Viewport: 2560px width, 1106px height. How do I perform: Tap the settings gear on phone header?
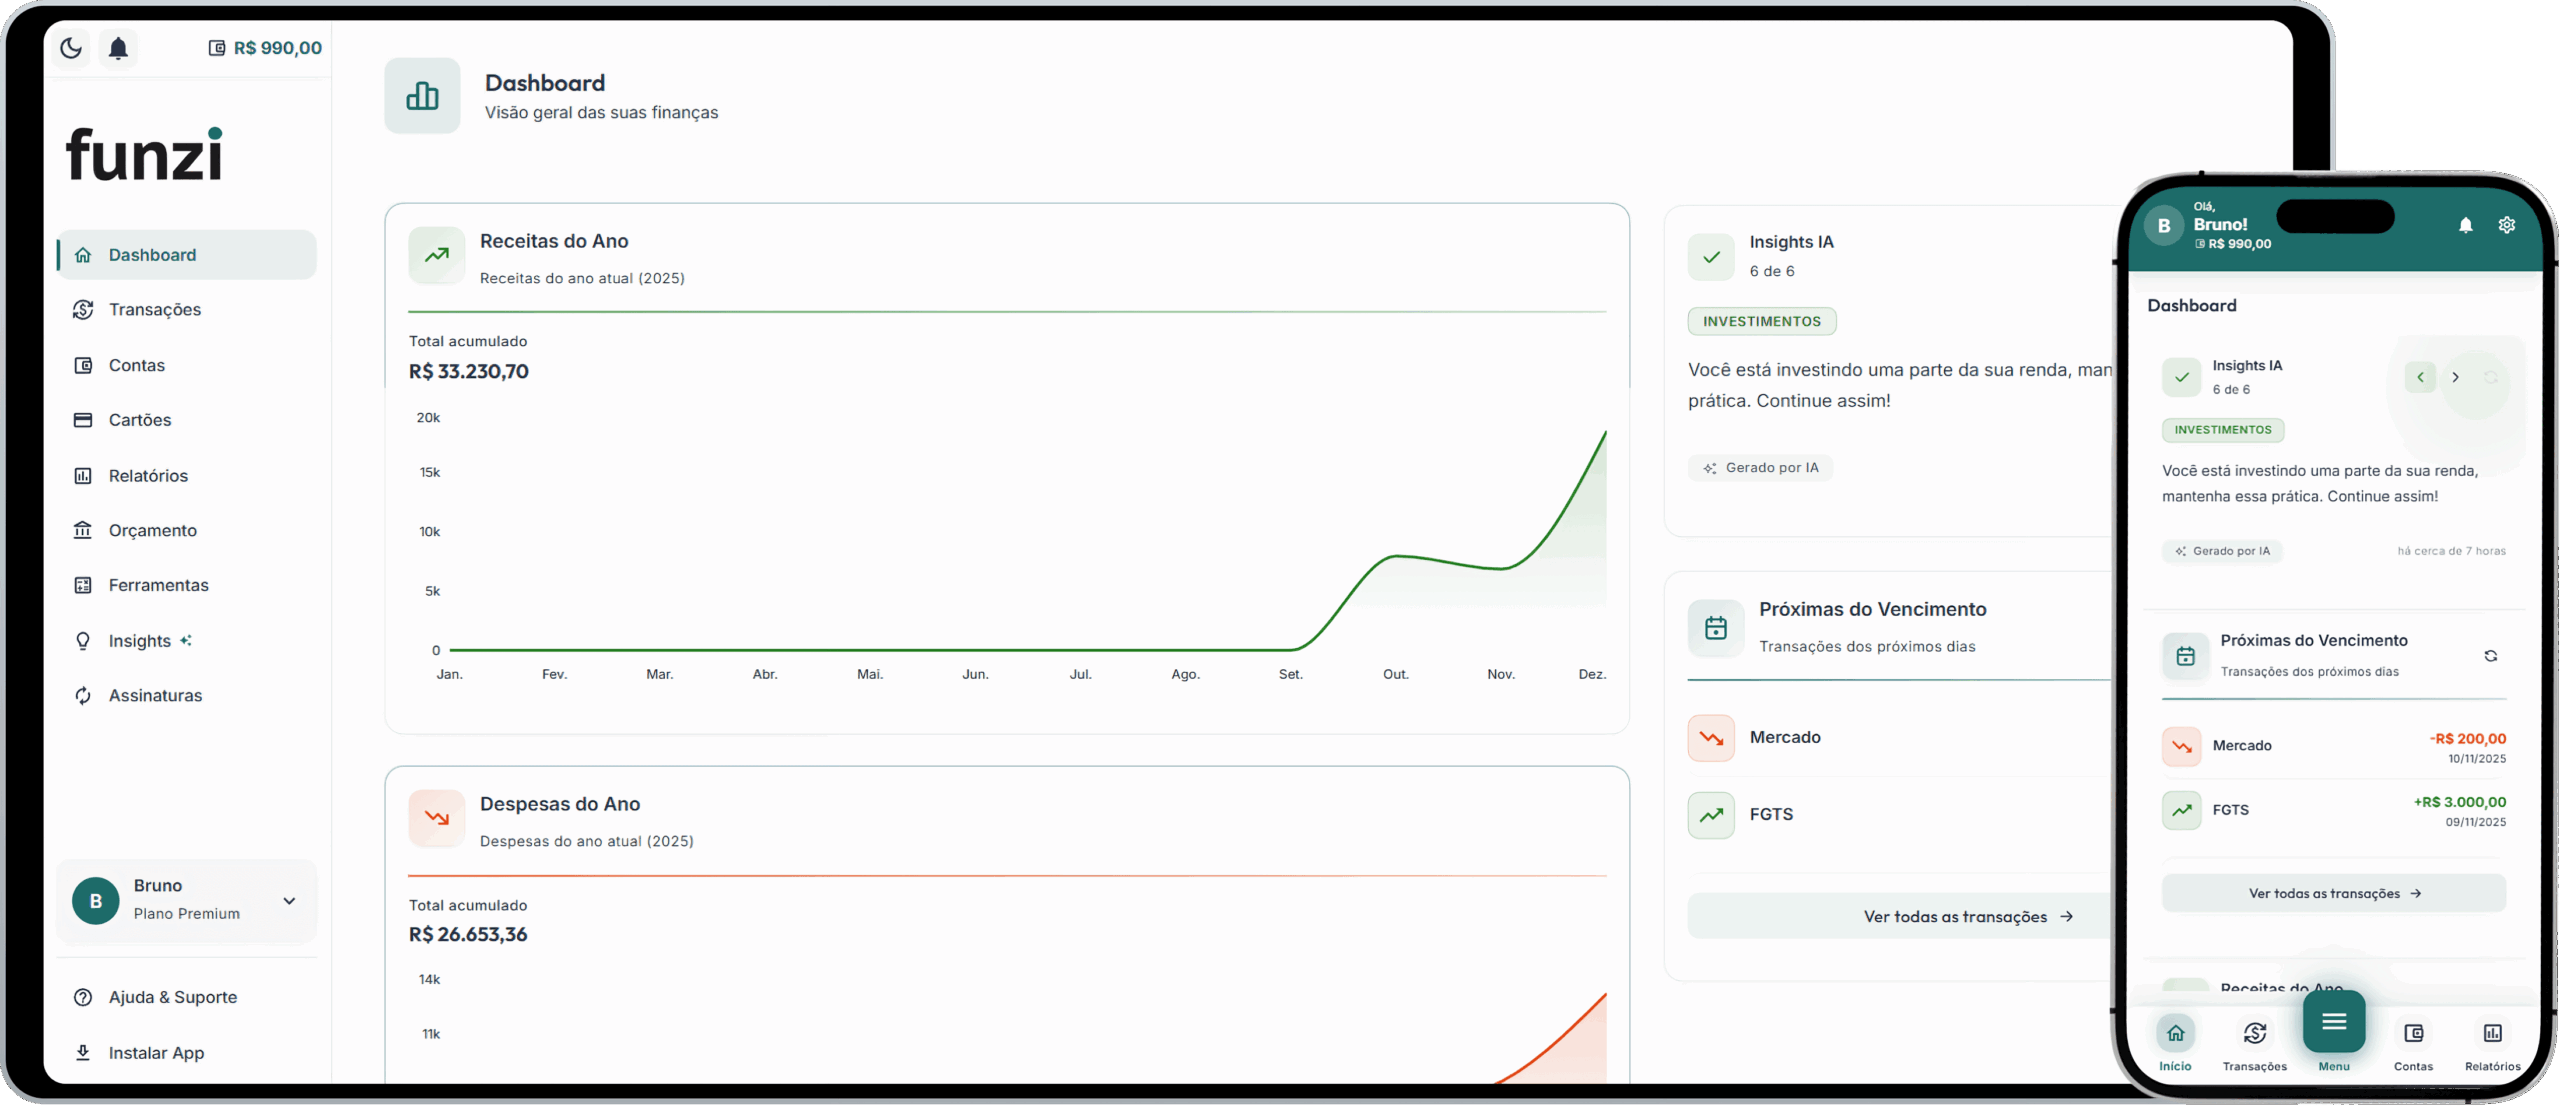click(x=2506, y=225)
